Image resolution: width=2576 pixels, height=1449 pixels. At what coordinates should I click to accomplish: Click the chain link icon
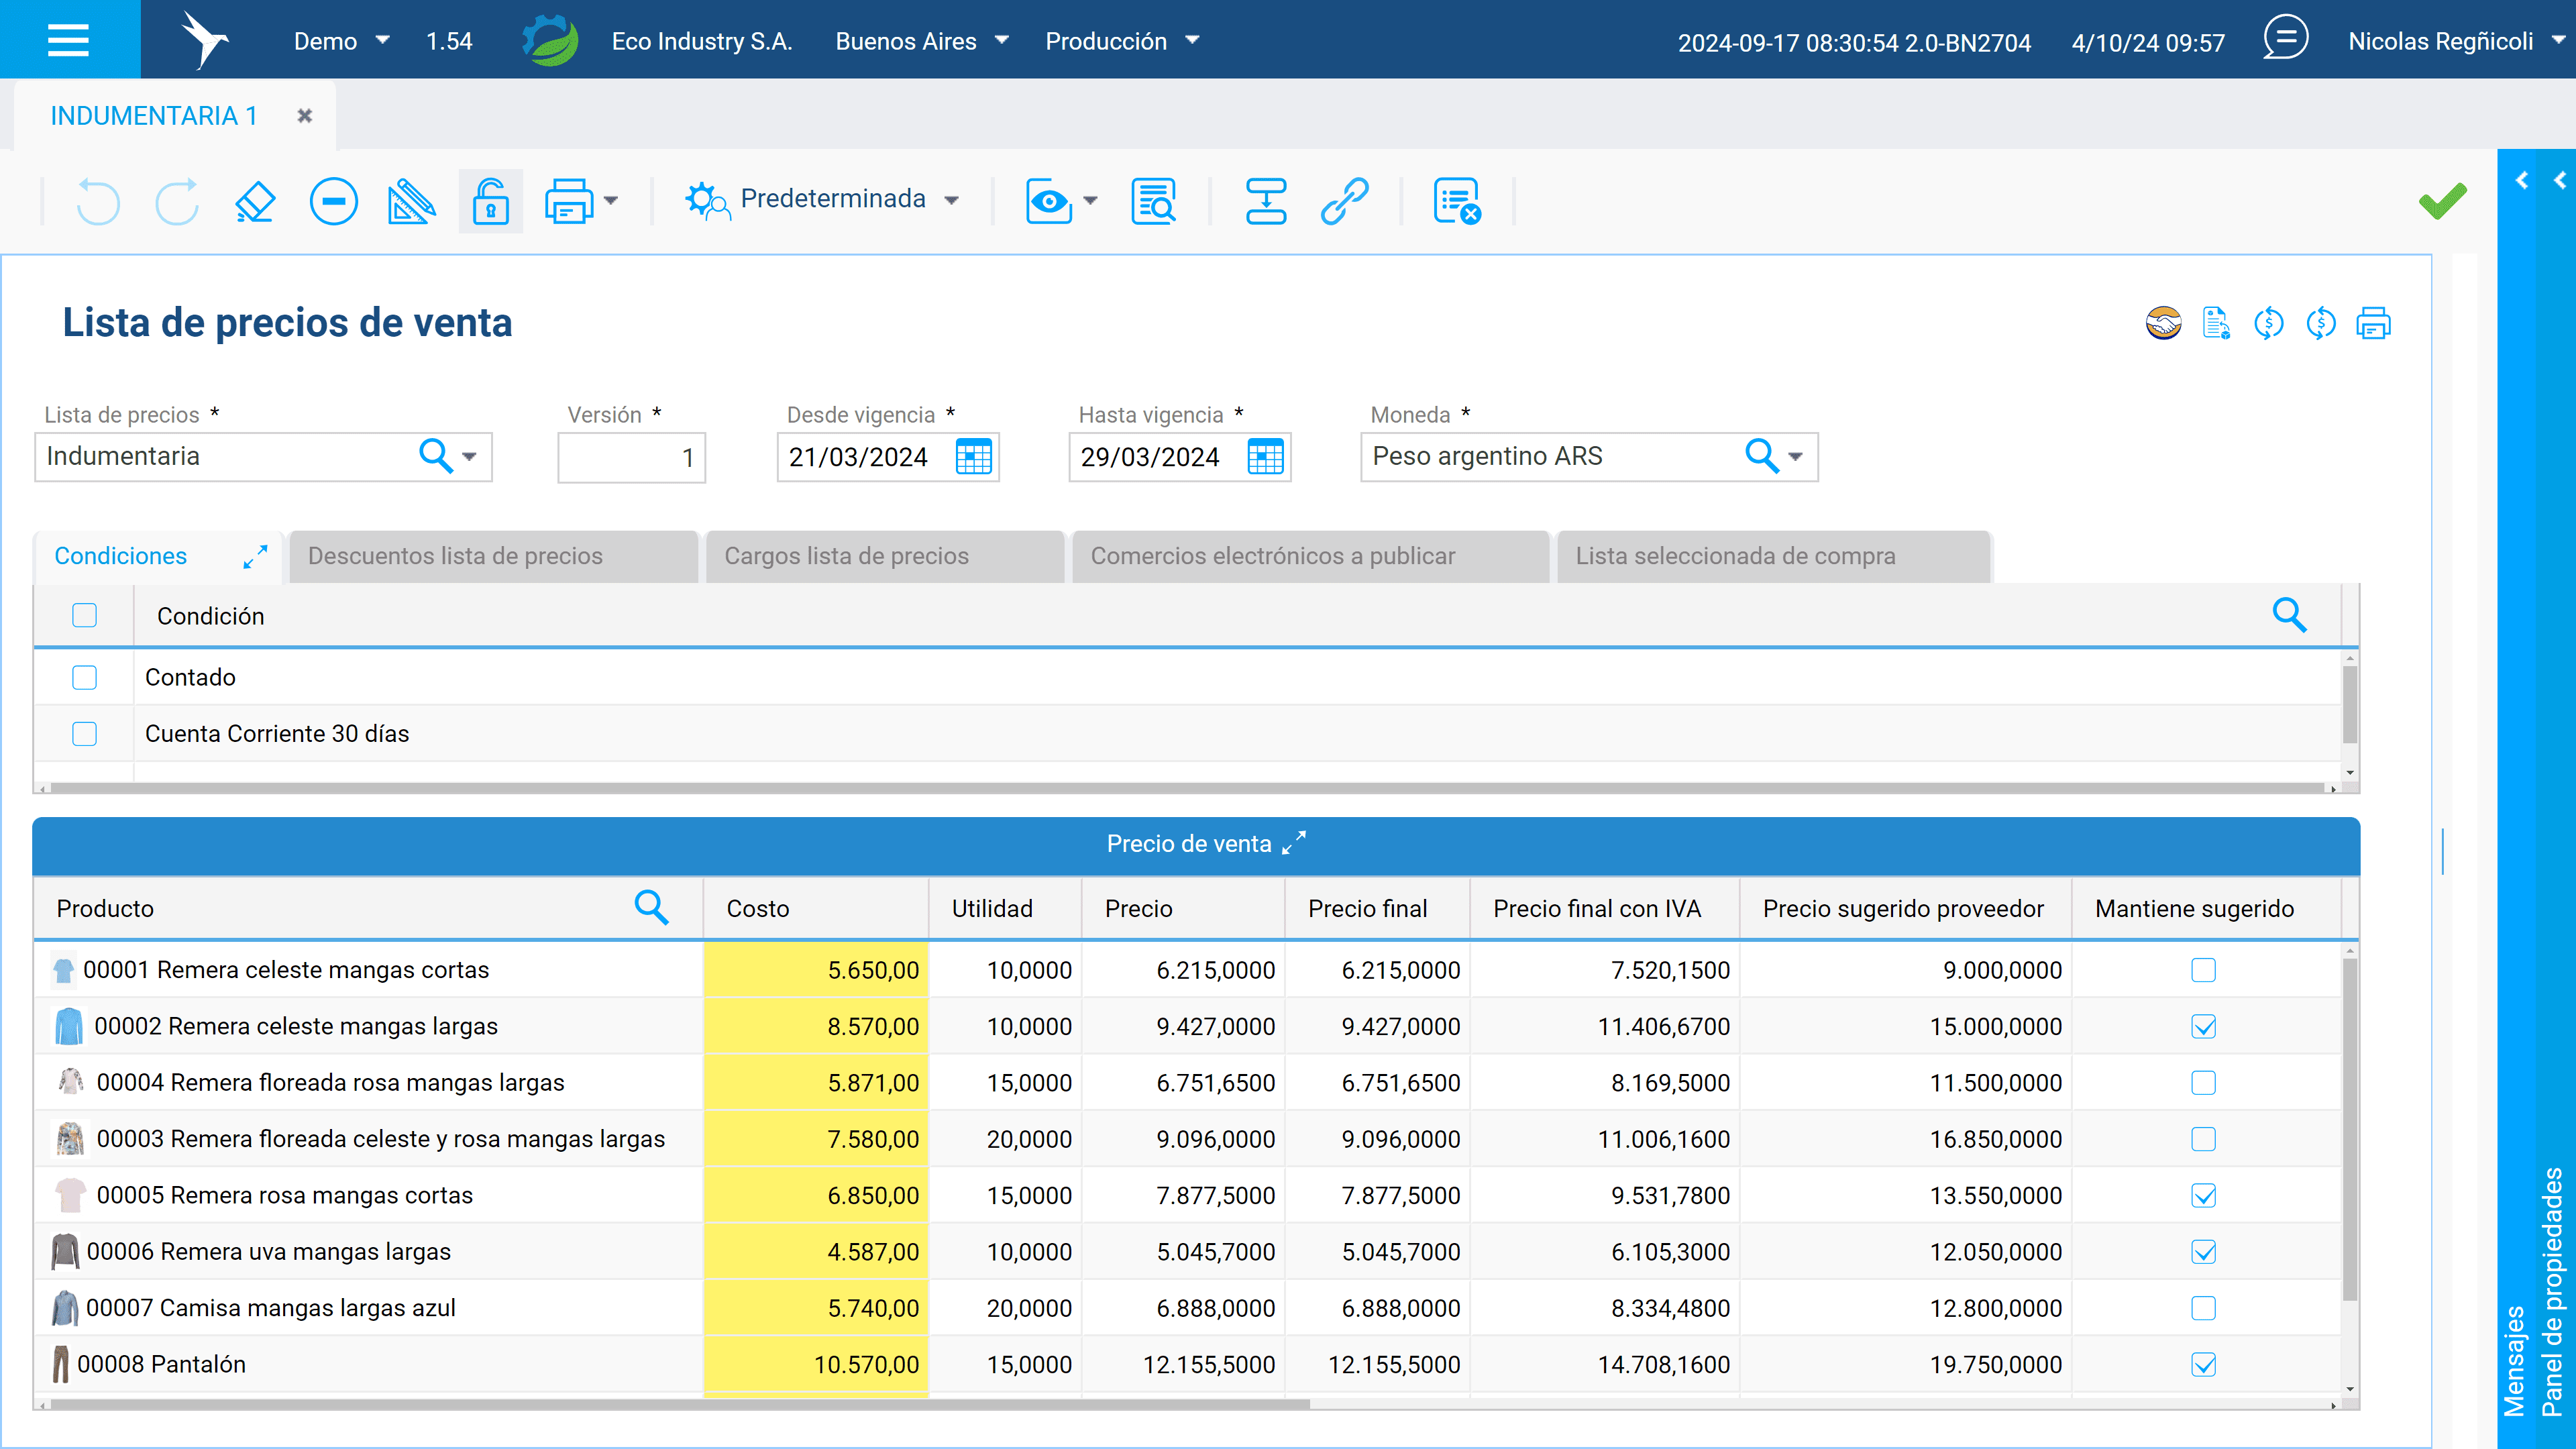1344,202
